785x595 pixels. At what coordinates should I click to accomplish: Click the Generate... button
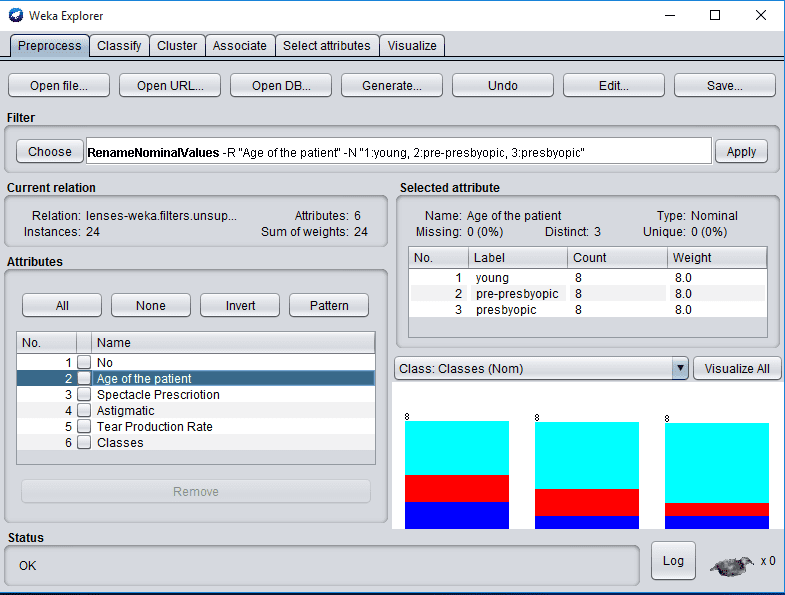(x=392, y=86)
